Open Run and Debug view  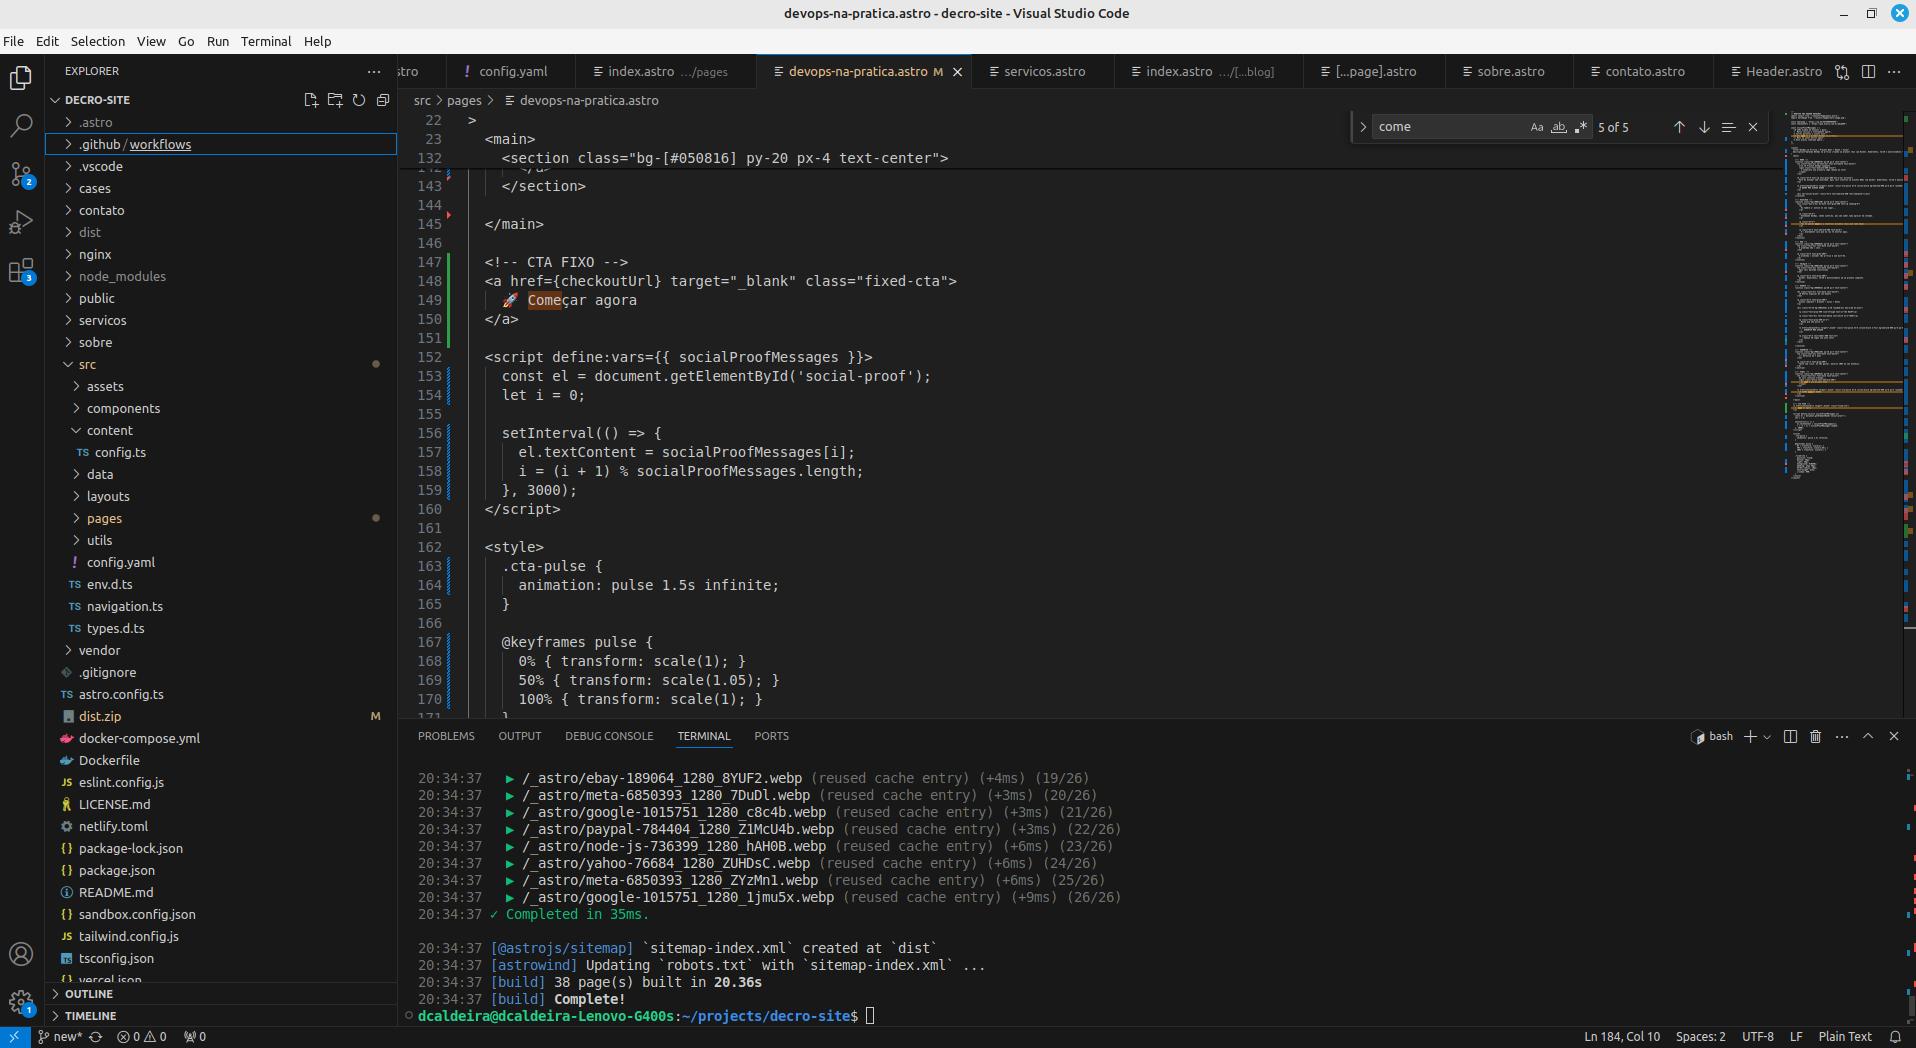(21, 222)
